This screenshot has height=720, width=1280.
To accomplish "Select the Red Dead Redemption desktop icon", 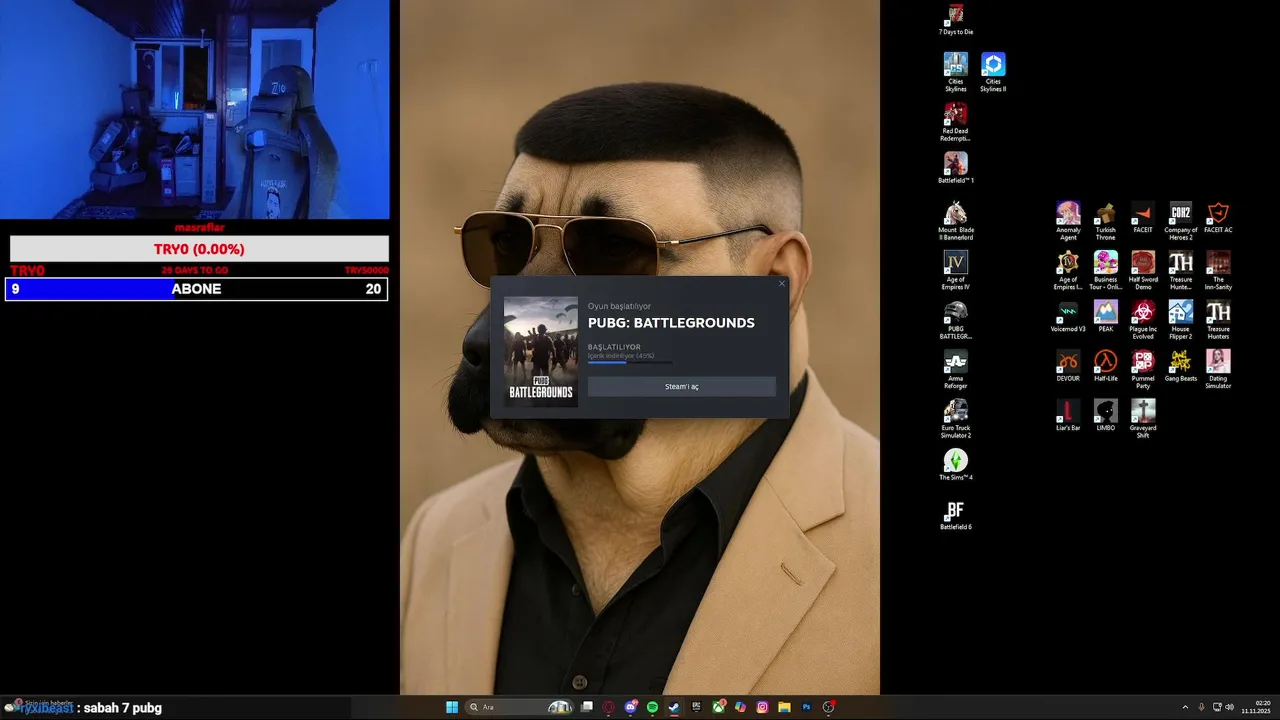I will (956, 122).
